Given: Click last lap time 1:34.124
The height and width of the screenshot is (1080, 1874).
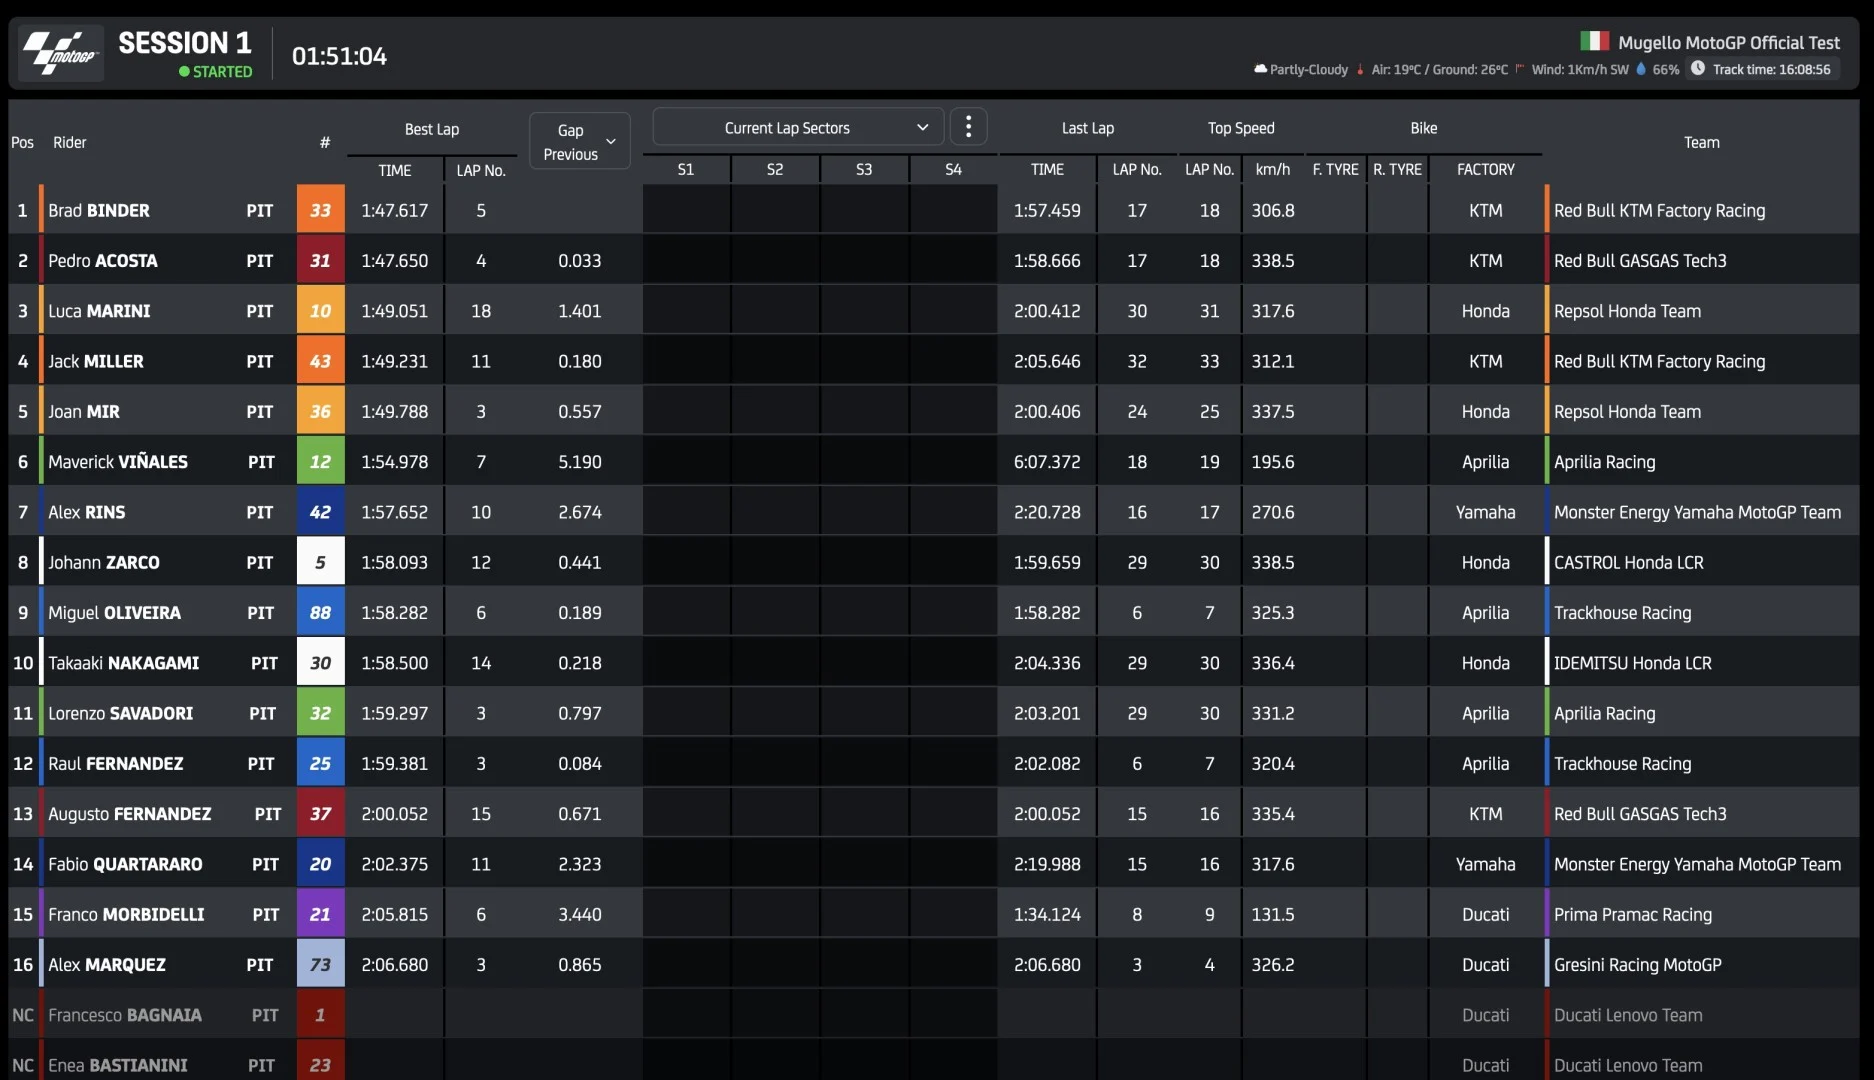Looking at the screenshot, I should pos(1047,914).
